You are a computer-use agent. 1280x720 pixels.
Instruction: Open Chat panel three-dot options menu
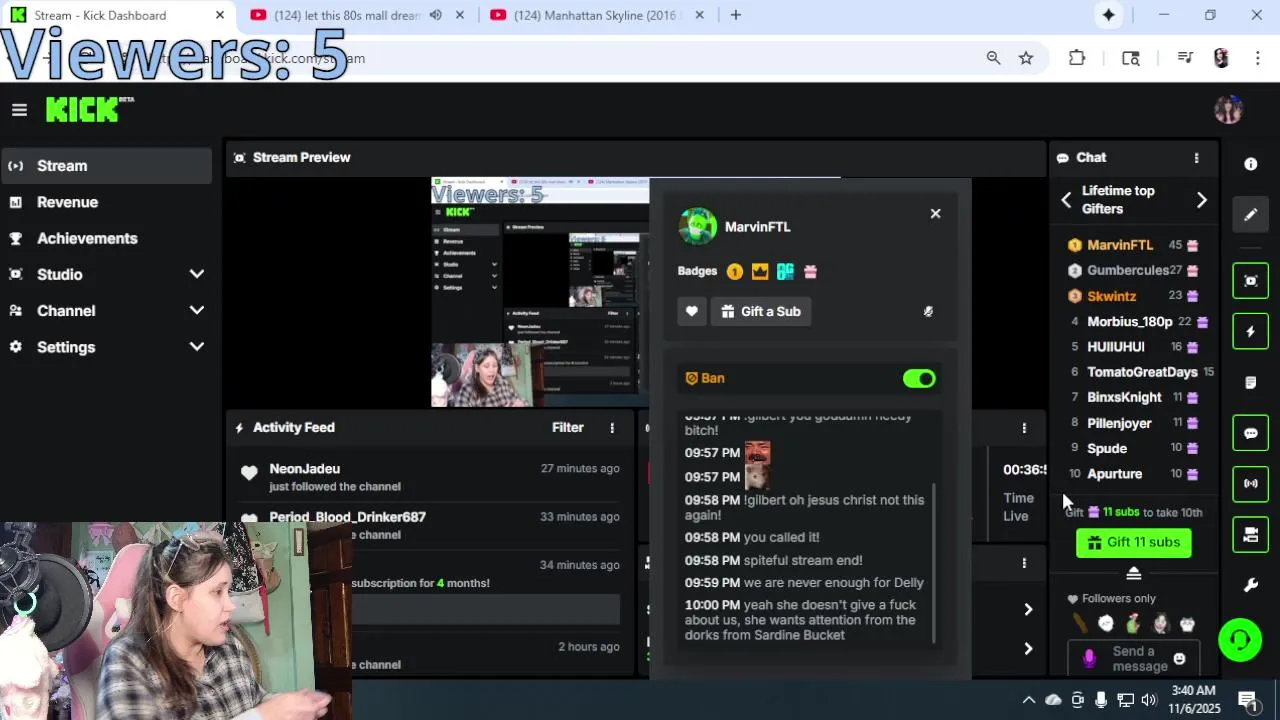[1196, 158]
